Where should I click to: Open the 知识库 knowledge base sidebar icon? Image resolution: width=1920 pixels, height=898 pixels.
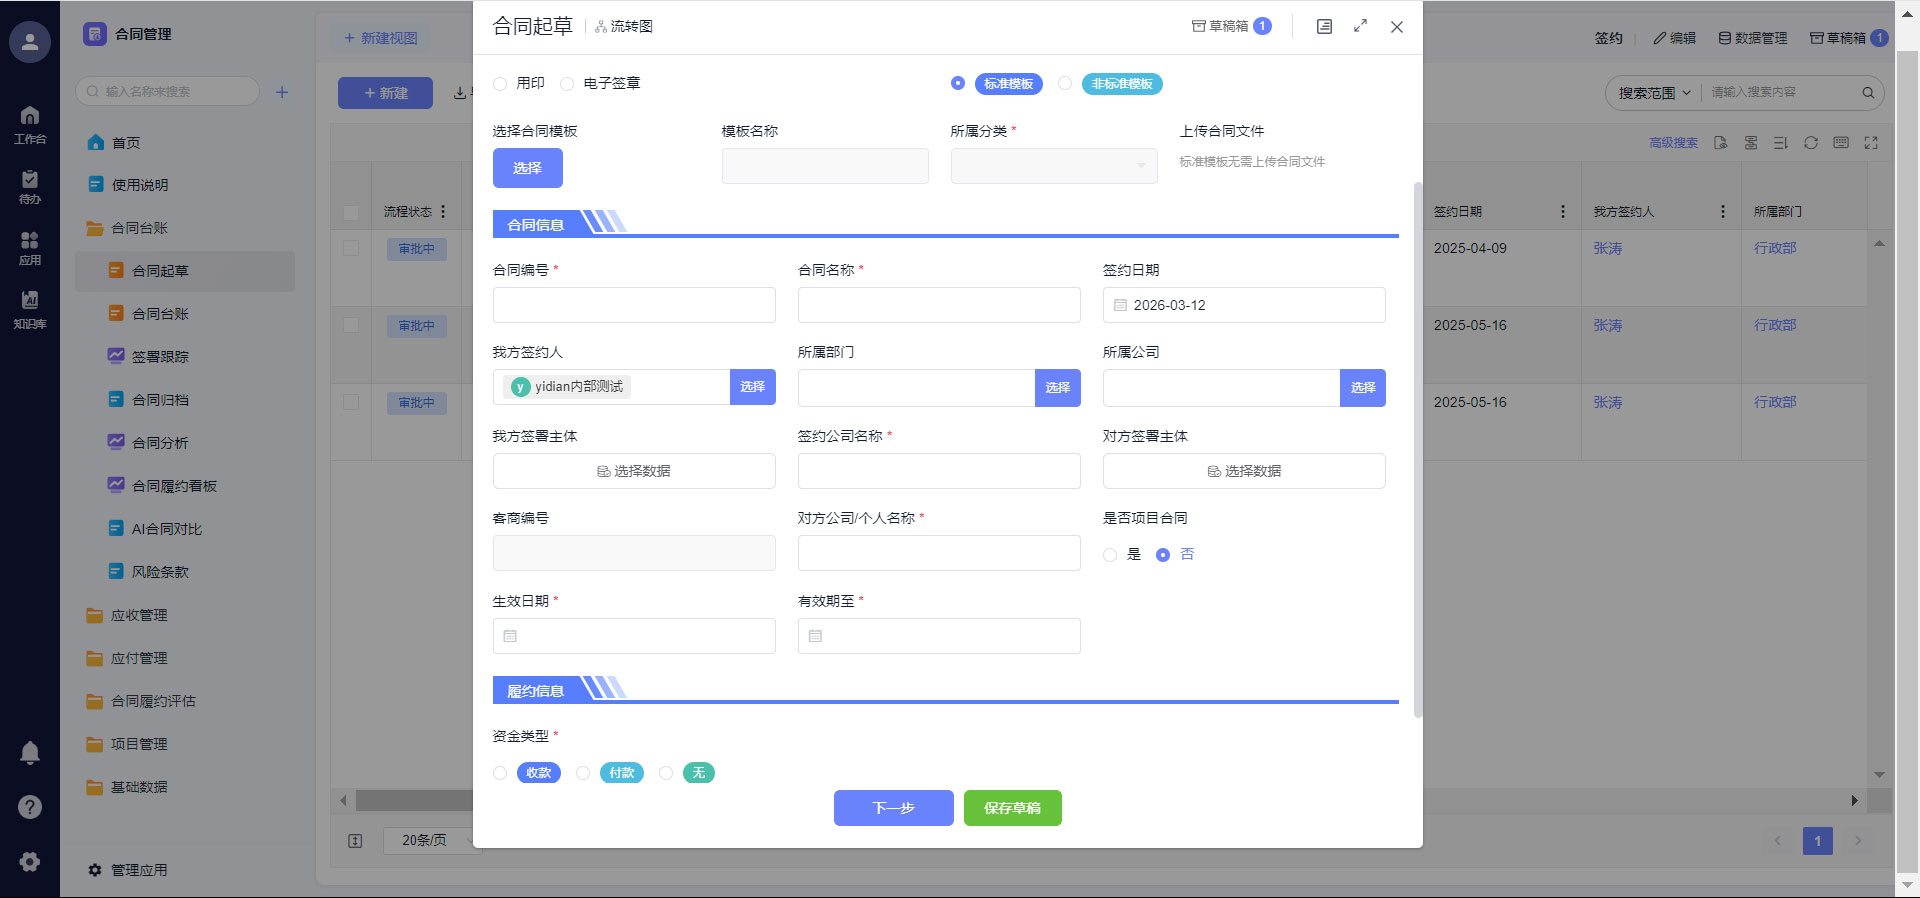30,308
